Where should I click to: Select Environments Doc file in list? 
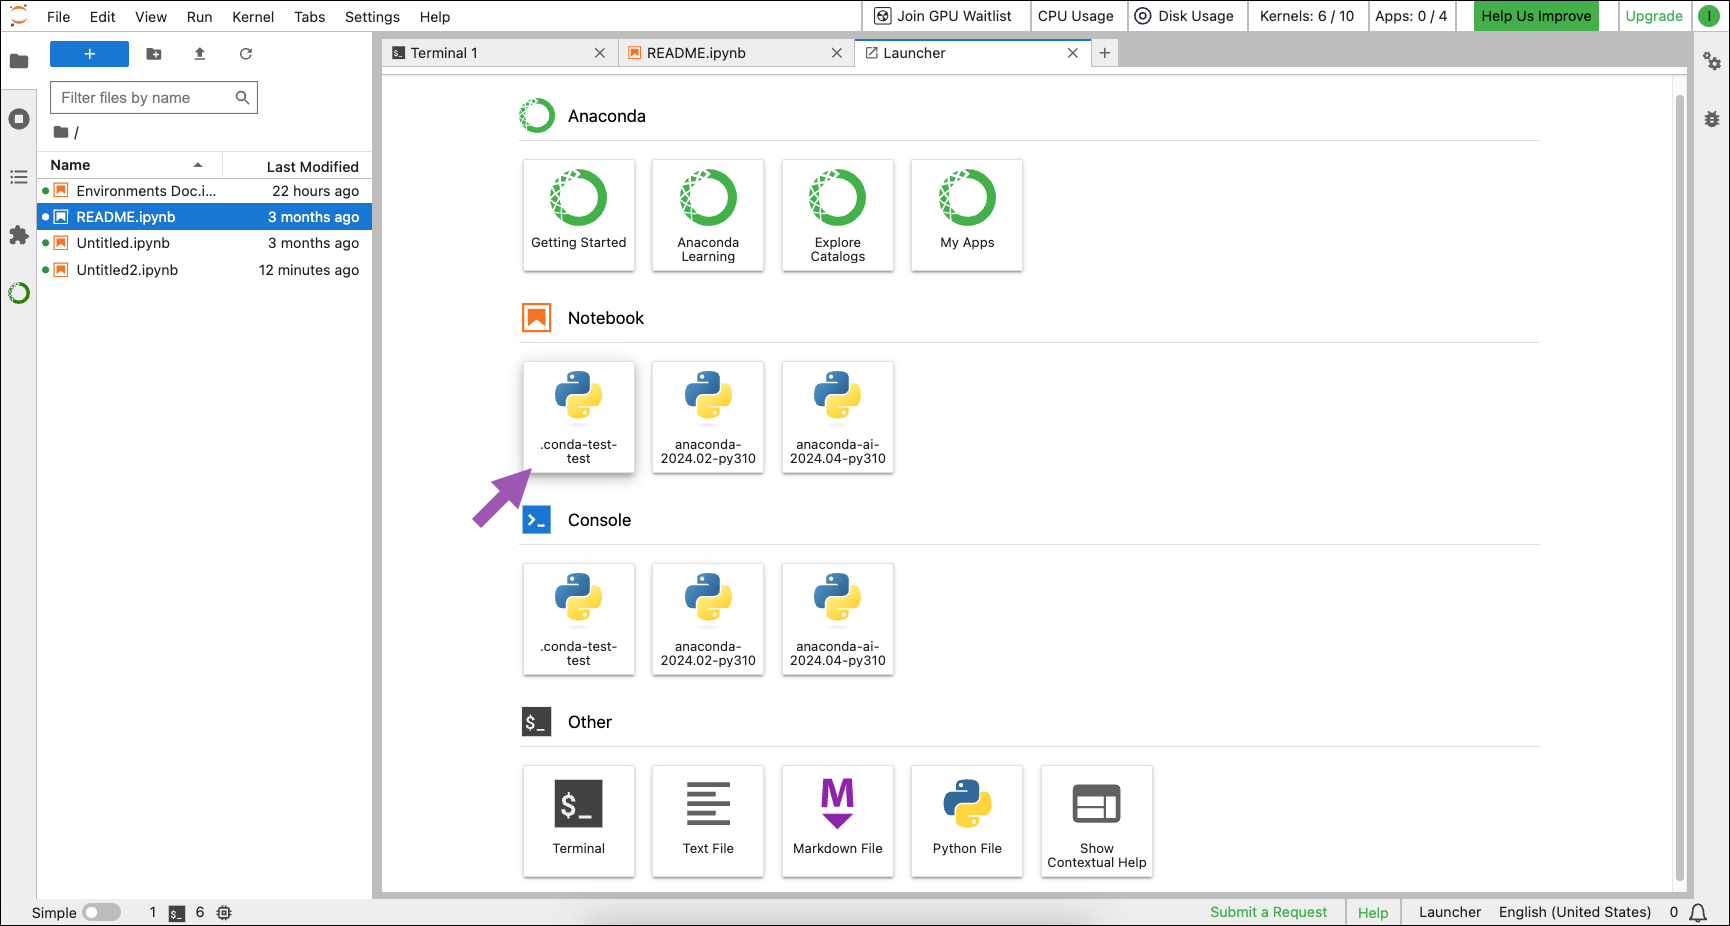click(205, 191)
